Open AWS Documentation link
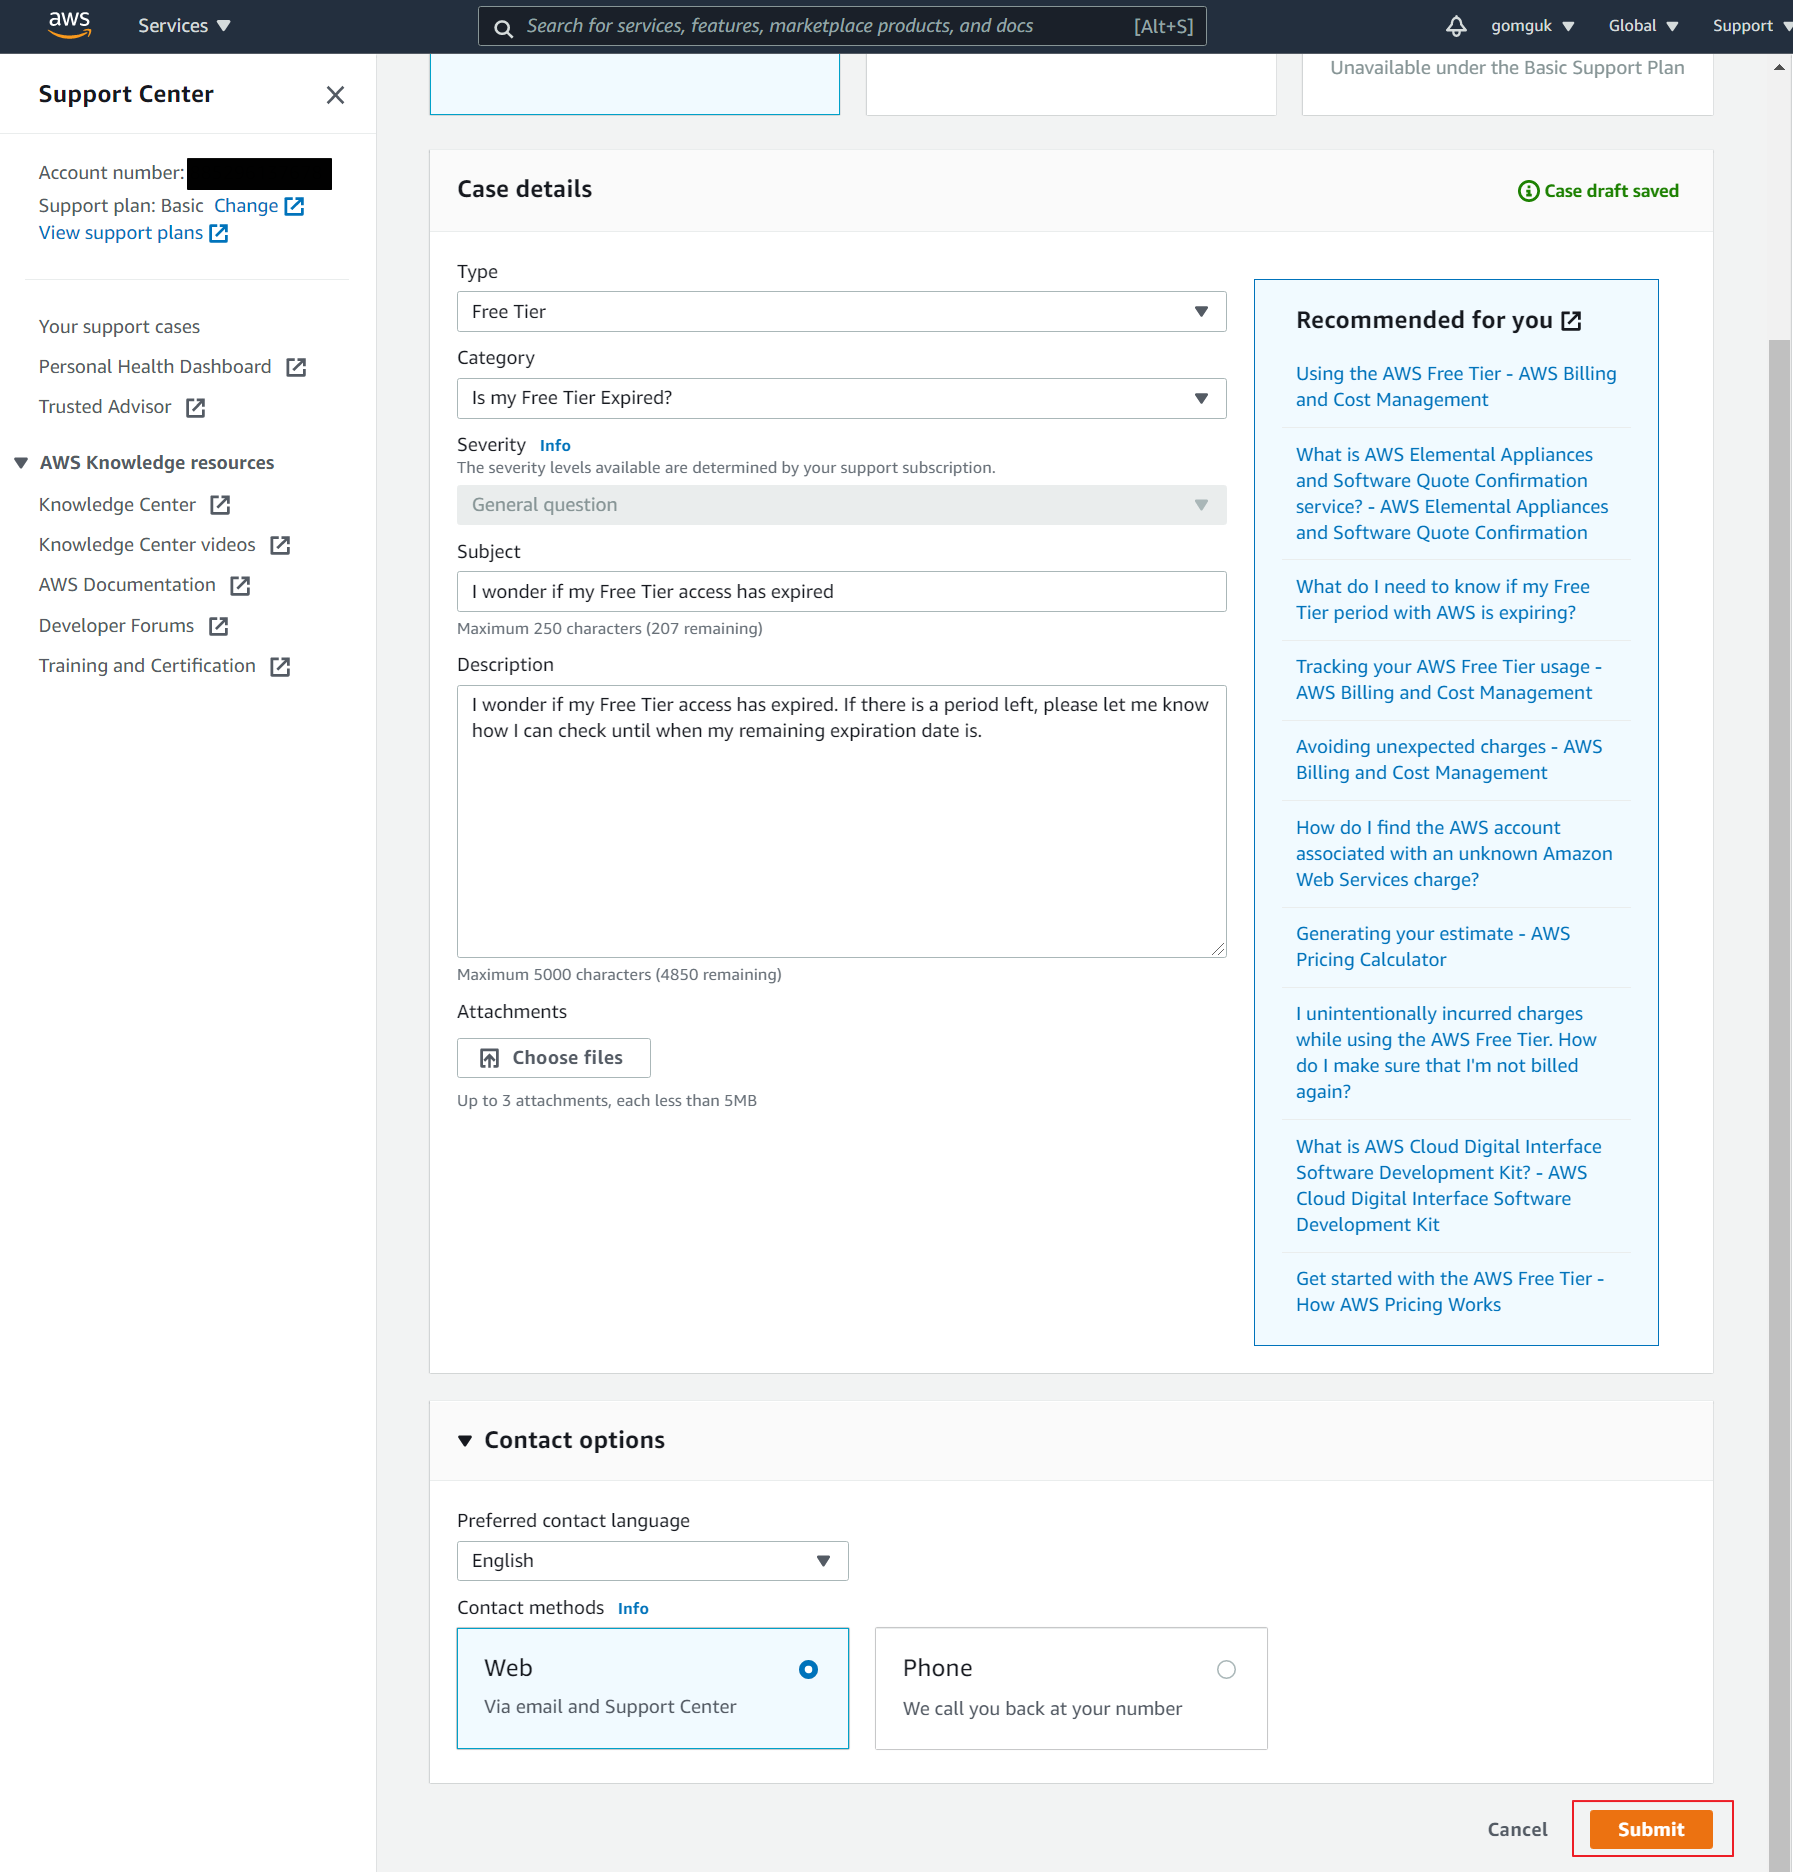 point(127,585)
